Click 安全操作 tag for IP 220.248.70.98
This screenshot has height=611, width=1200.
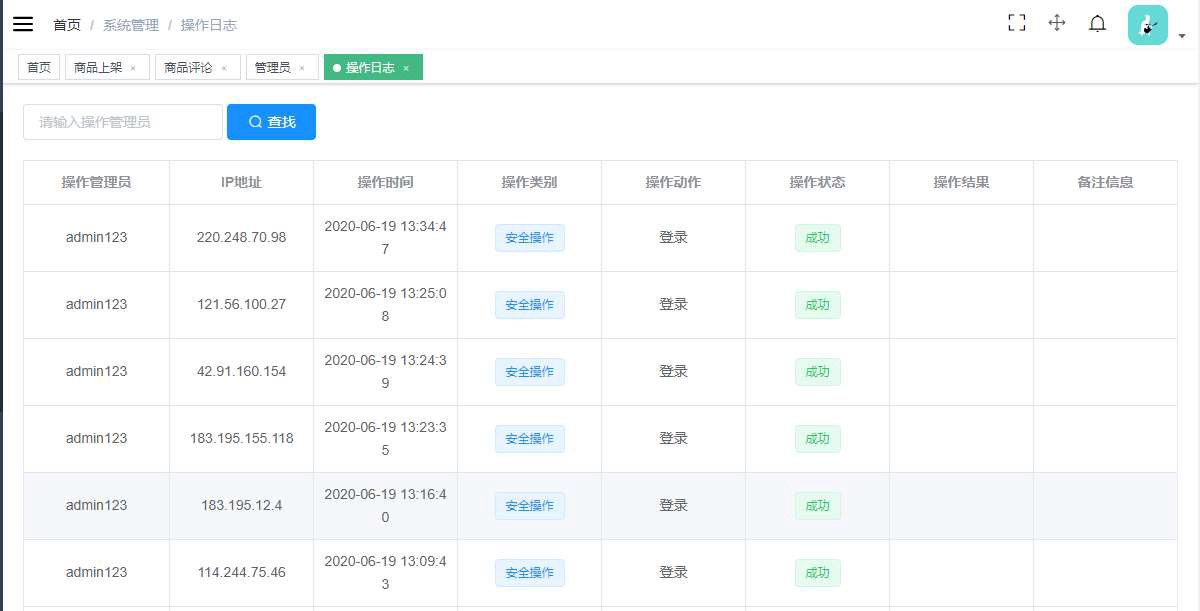529,238
